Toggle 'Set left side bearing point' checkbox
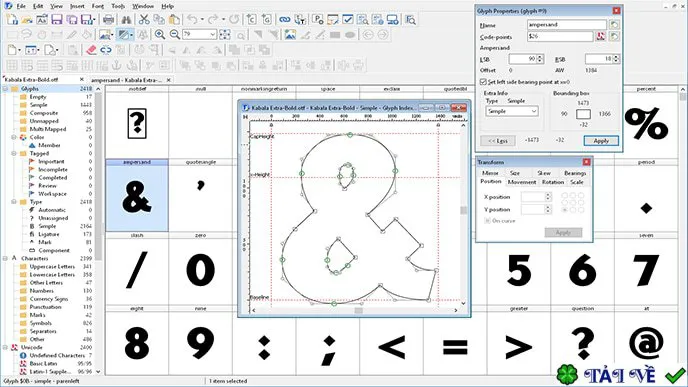Image resolution: width=688 pixels, height=387 pixels. (483, 82)
